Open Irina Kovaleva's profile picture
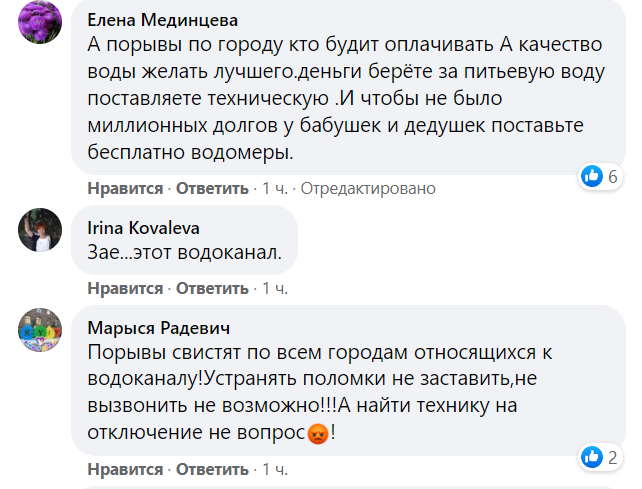The image size is (642, 489). 42,231
